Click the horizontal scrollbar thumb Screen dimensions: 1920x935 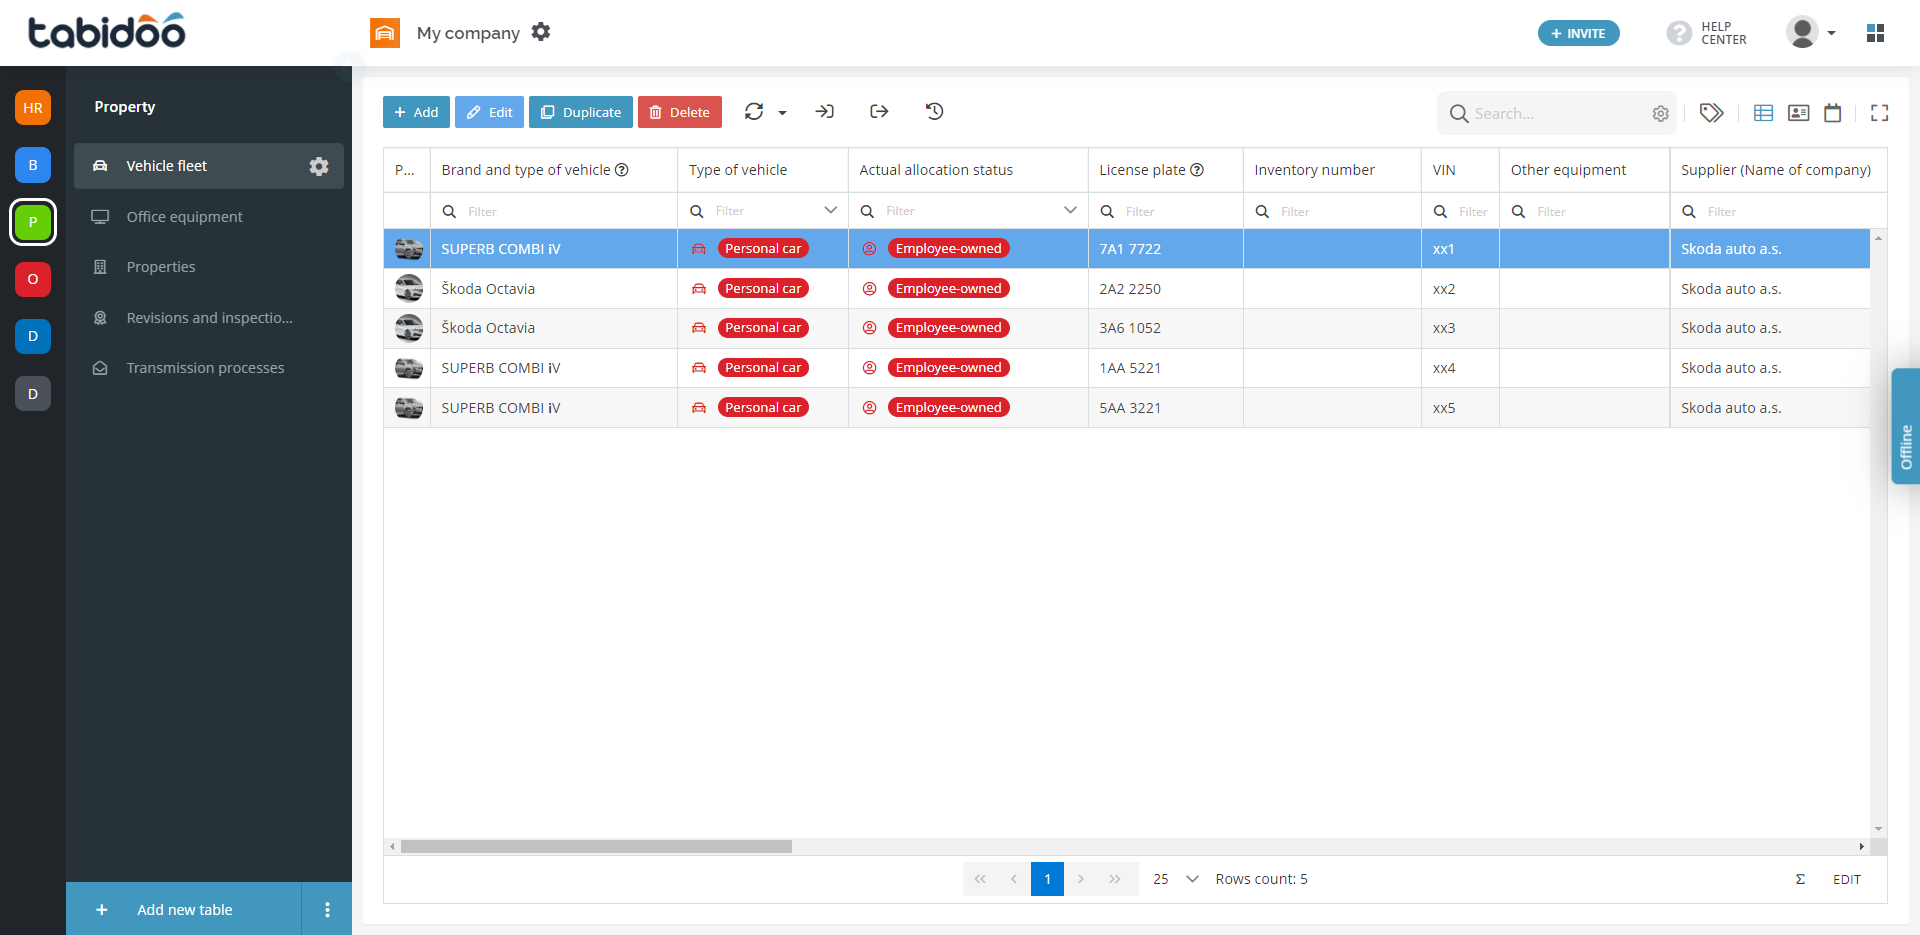point(596,847)
